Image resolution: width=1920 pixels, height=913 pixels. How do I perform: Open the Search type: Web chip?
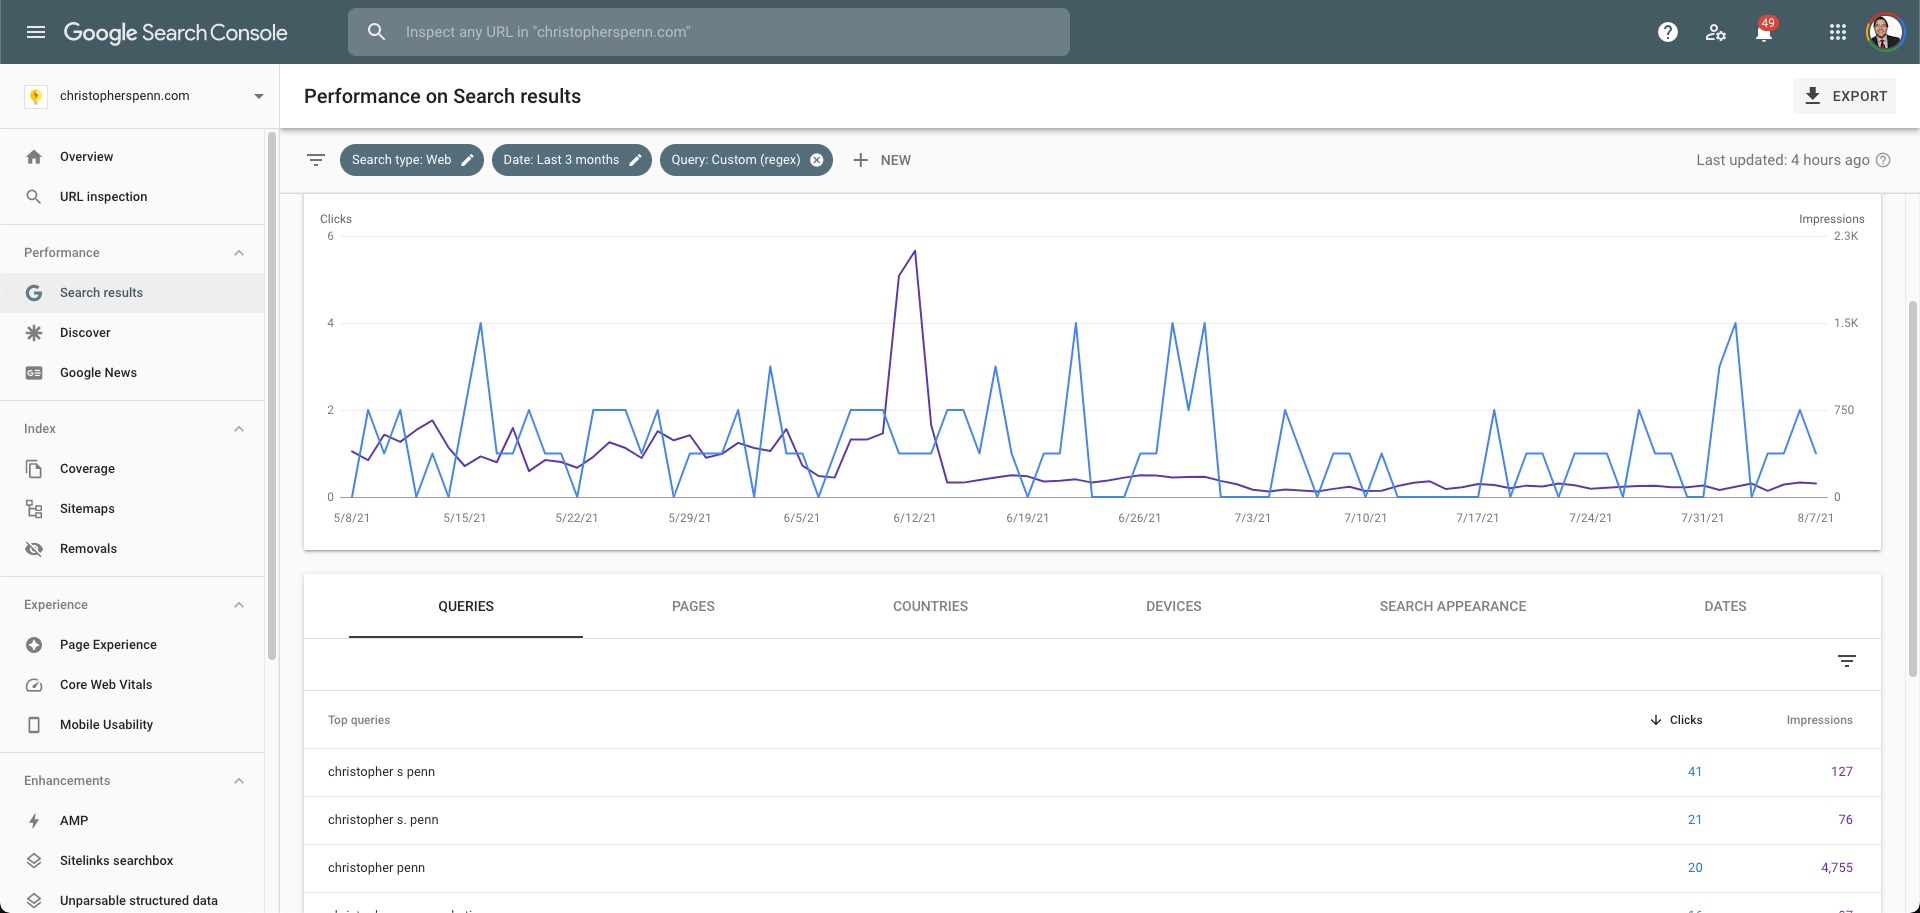click(412, 160)
